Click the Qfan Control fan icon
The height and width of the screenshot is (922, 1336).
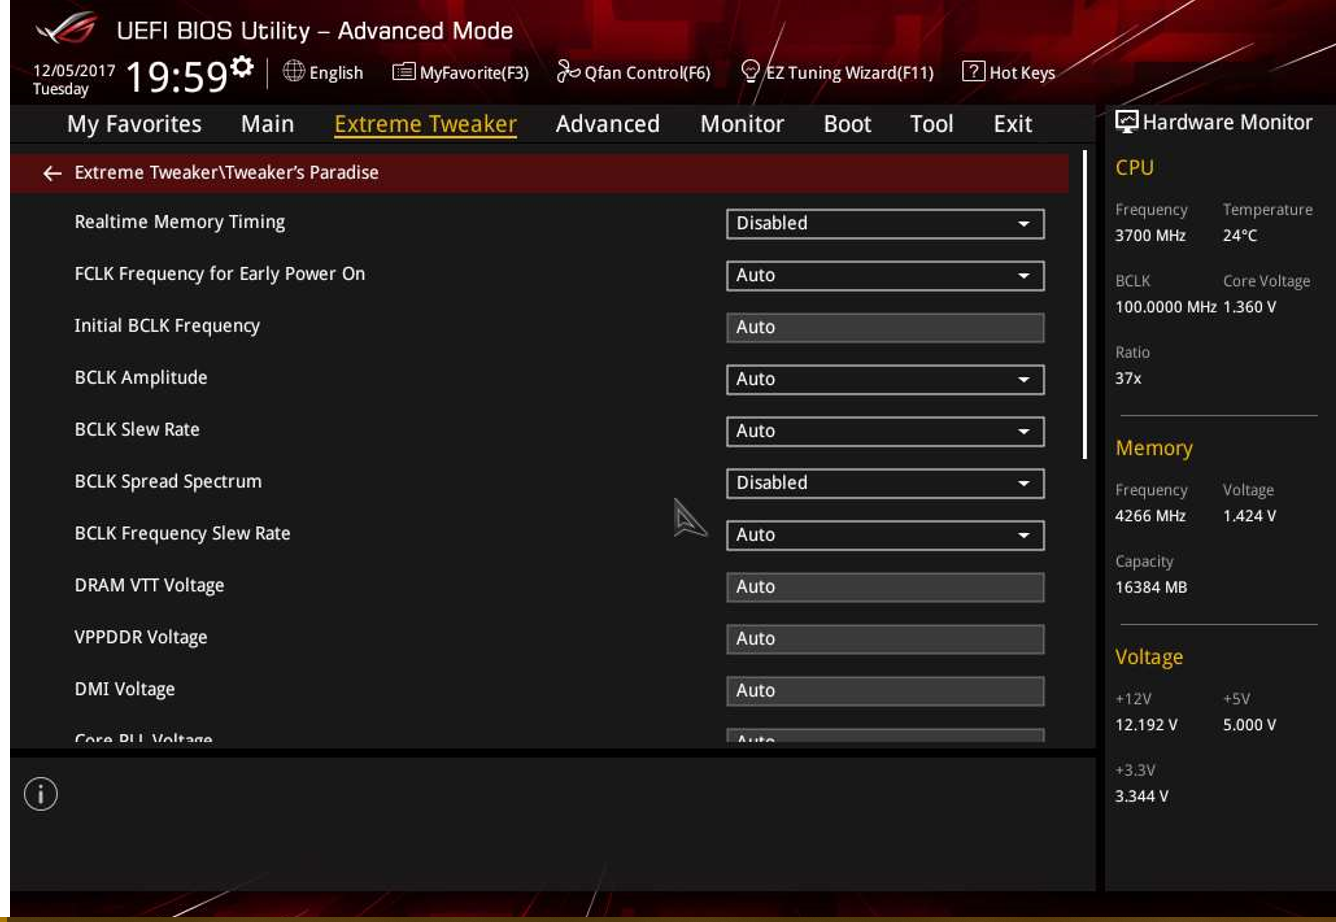tap(568, 71)
